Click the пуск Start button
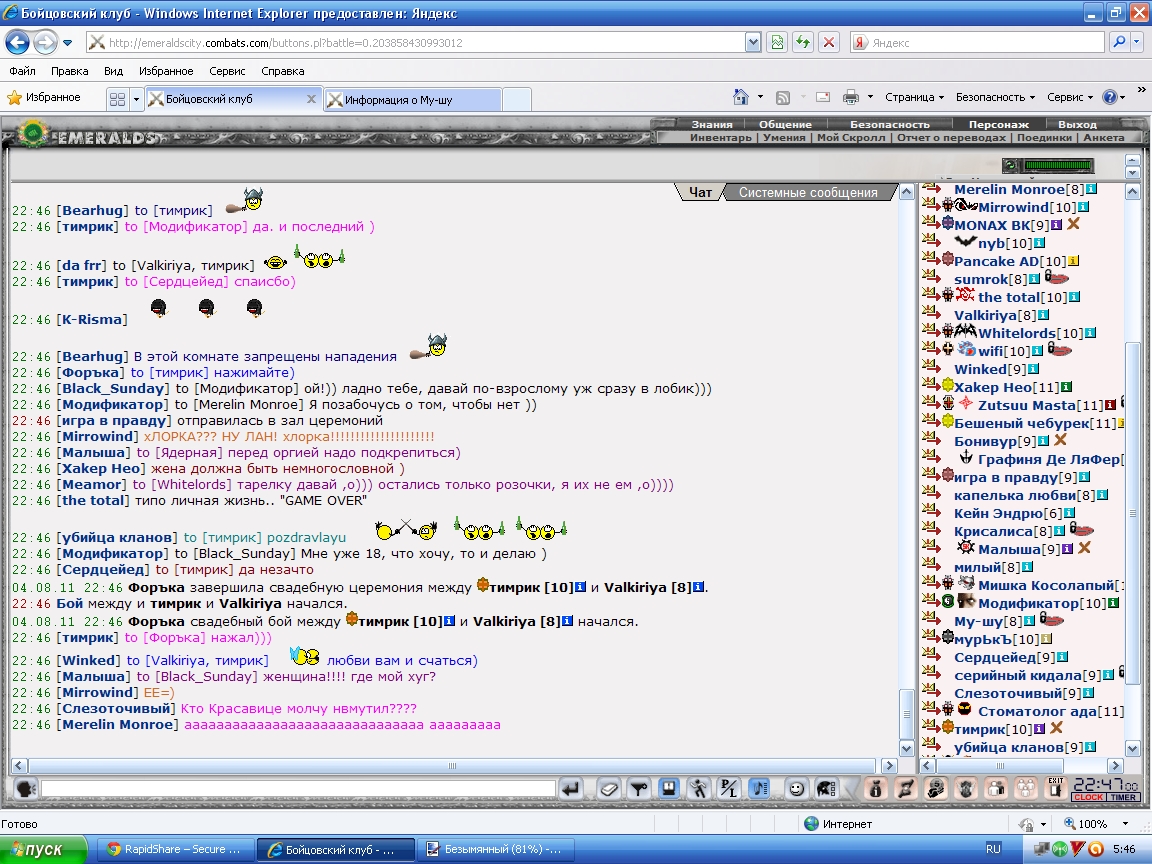This screenshot has width=1152, height=864. pos(43,849)
